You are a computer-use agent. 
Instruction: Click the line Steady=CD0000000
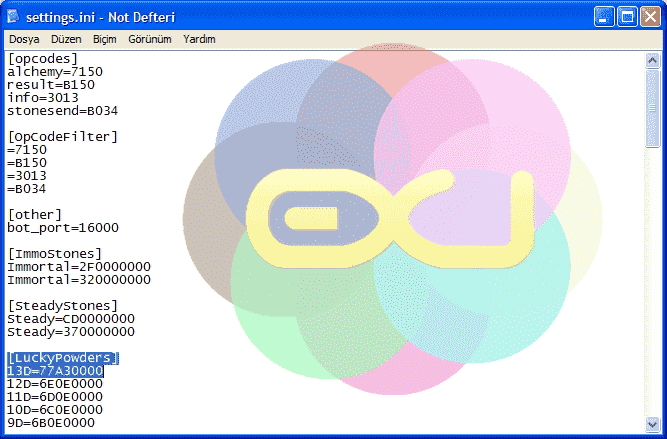click(71, 319)
